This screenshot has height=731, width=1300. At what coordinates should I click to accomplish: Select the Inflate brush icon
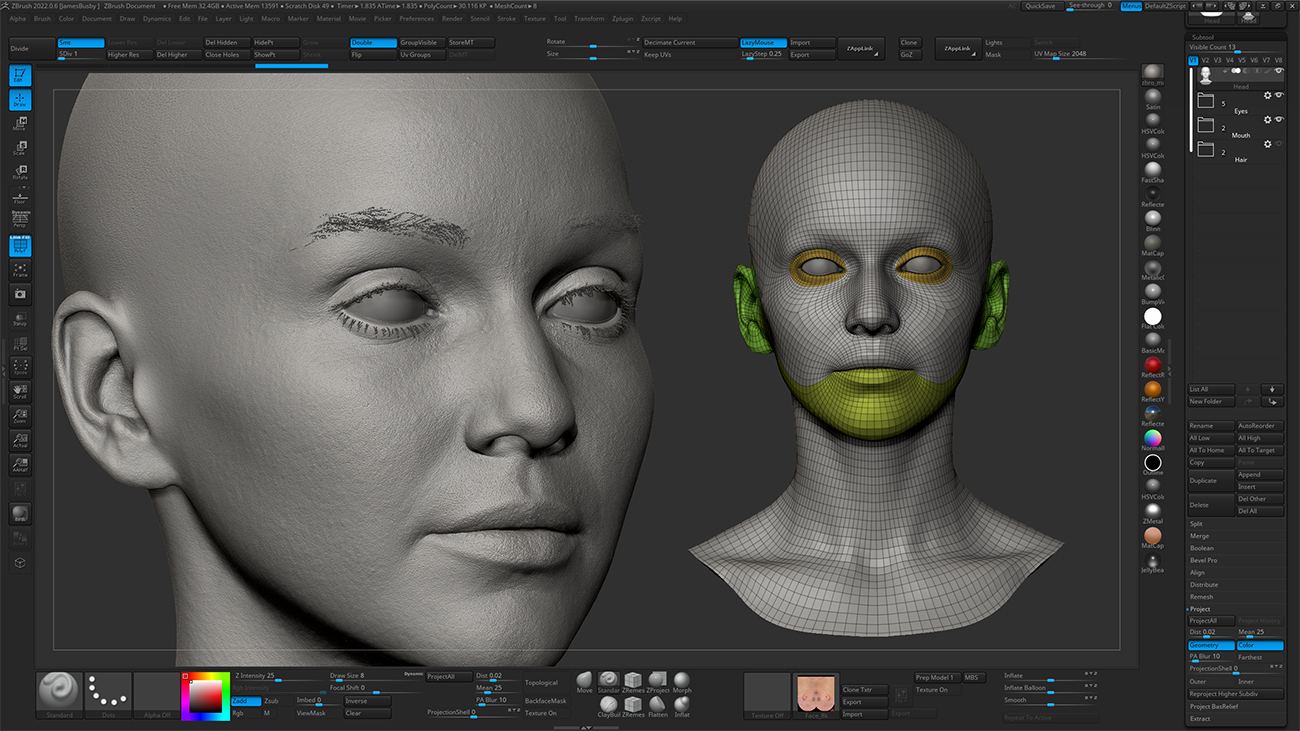(x=683, y=705)
